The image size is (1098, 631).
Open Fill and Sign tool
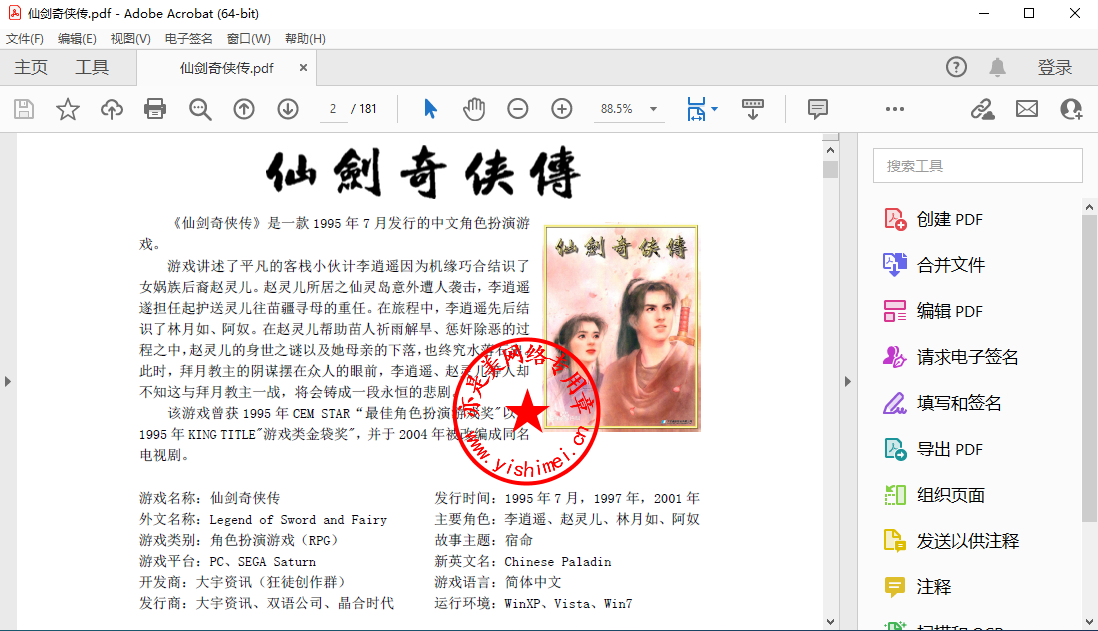[x=943, y=403]
